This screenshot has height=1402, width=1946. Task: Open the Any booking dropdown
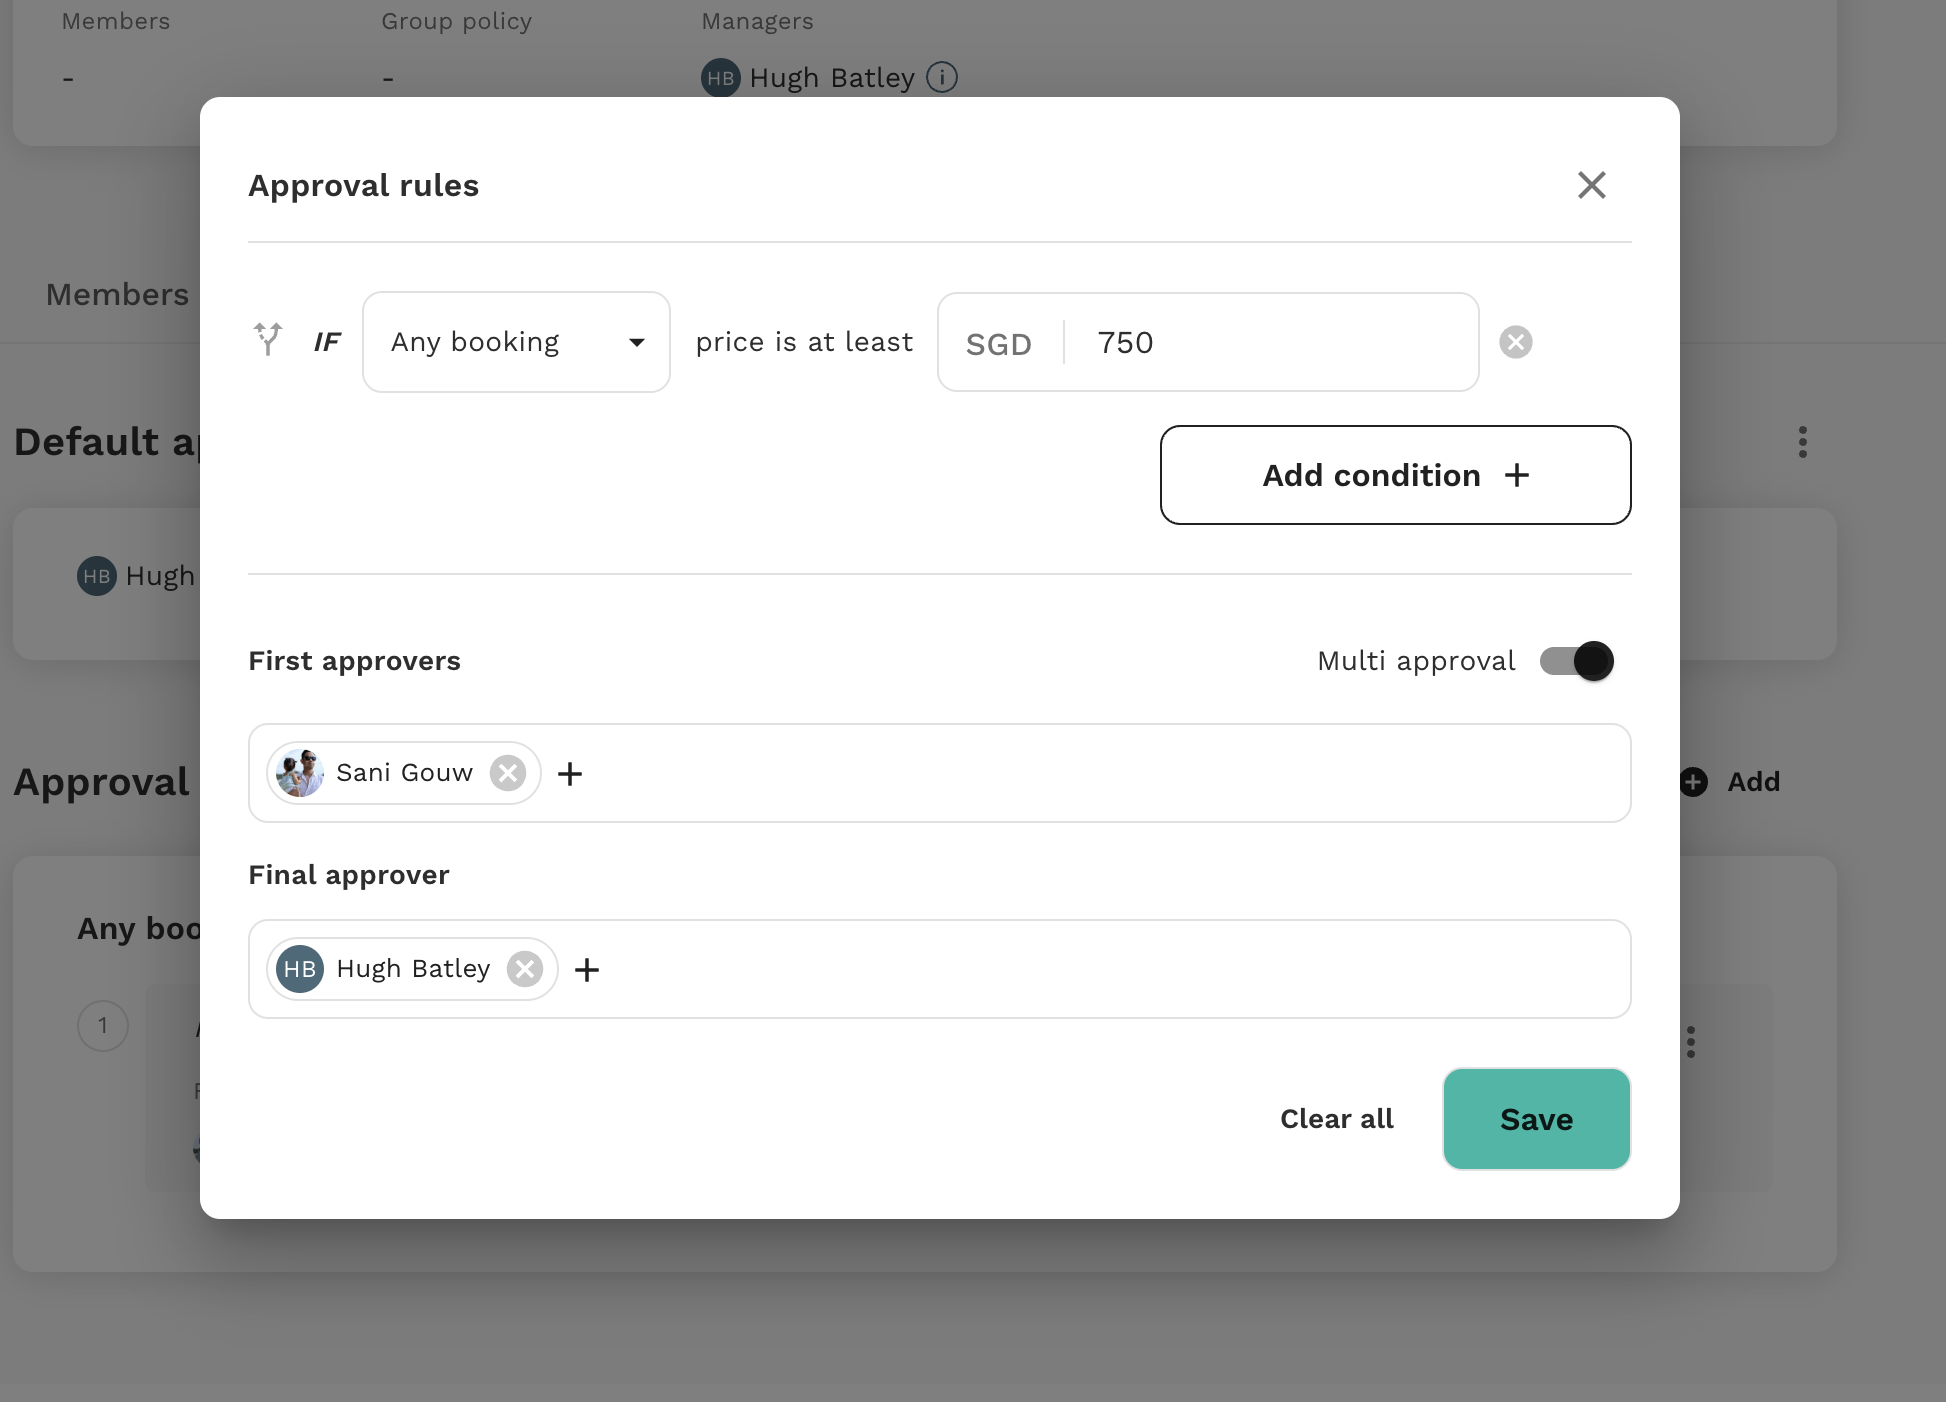[516, 342]
